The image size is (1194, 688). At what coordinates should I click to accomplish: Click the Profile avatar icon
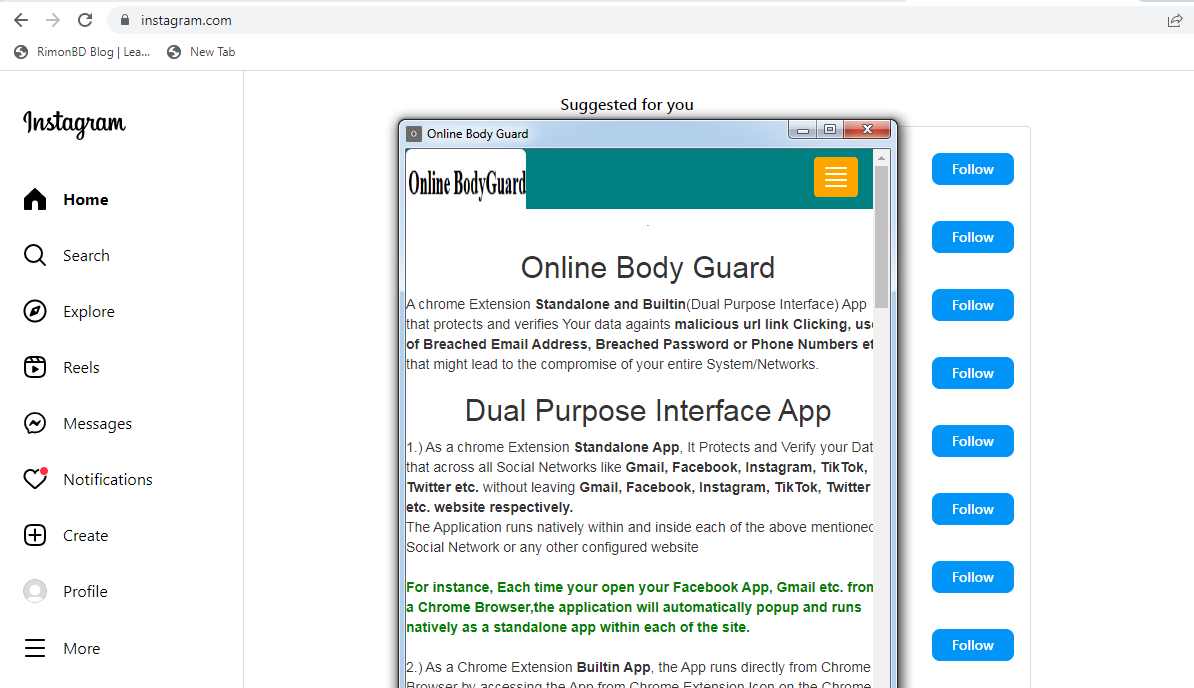(x=35, y=591)
